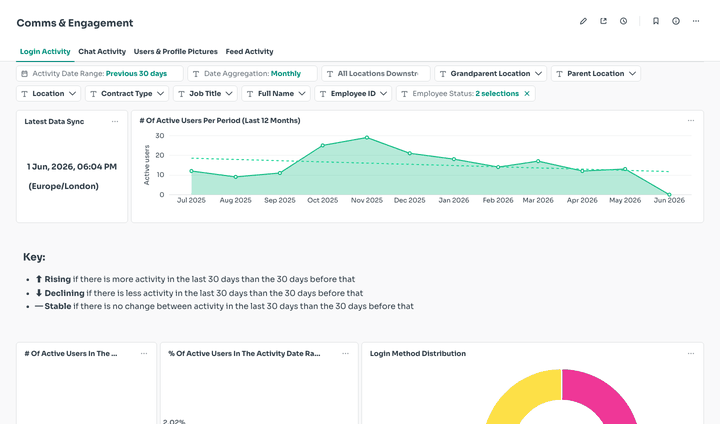Image resolution: width=720 pixels, height=424 pixels.
Task: Click Jun 2026 data point on chart
Action: pos(669,195)
